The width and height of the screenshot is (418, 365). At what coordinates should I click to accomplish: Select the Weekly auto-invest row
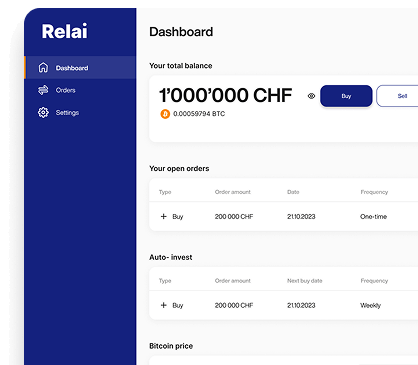[283, 305]
